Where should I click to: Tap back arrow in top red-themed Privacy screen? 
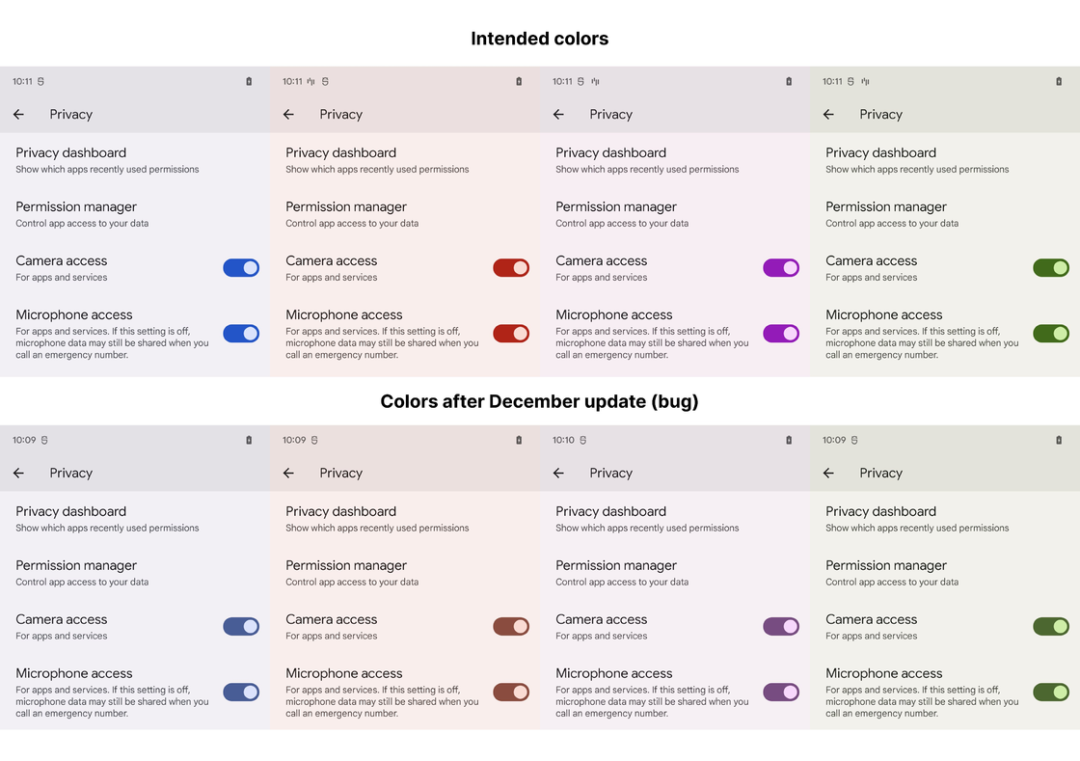pyautogui.click(x=289, y=115)
